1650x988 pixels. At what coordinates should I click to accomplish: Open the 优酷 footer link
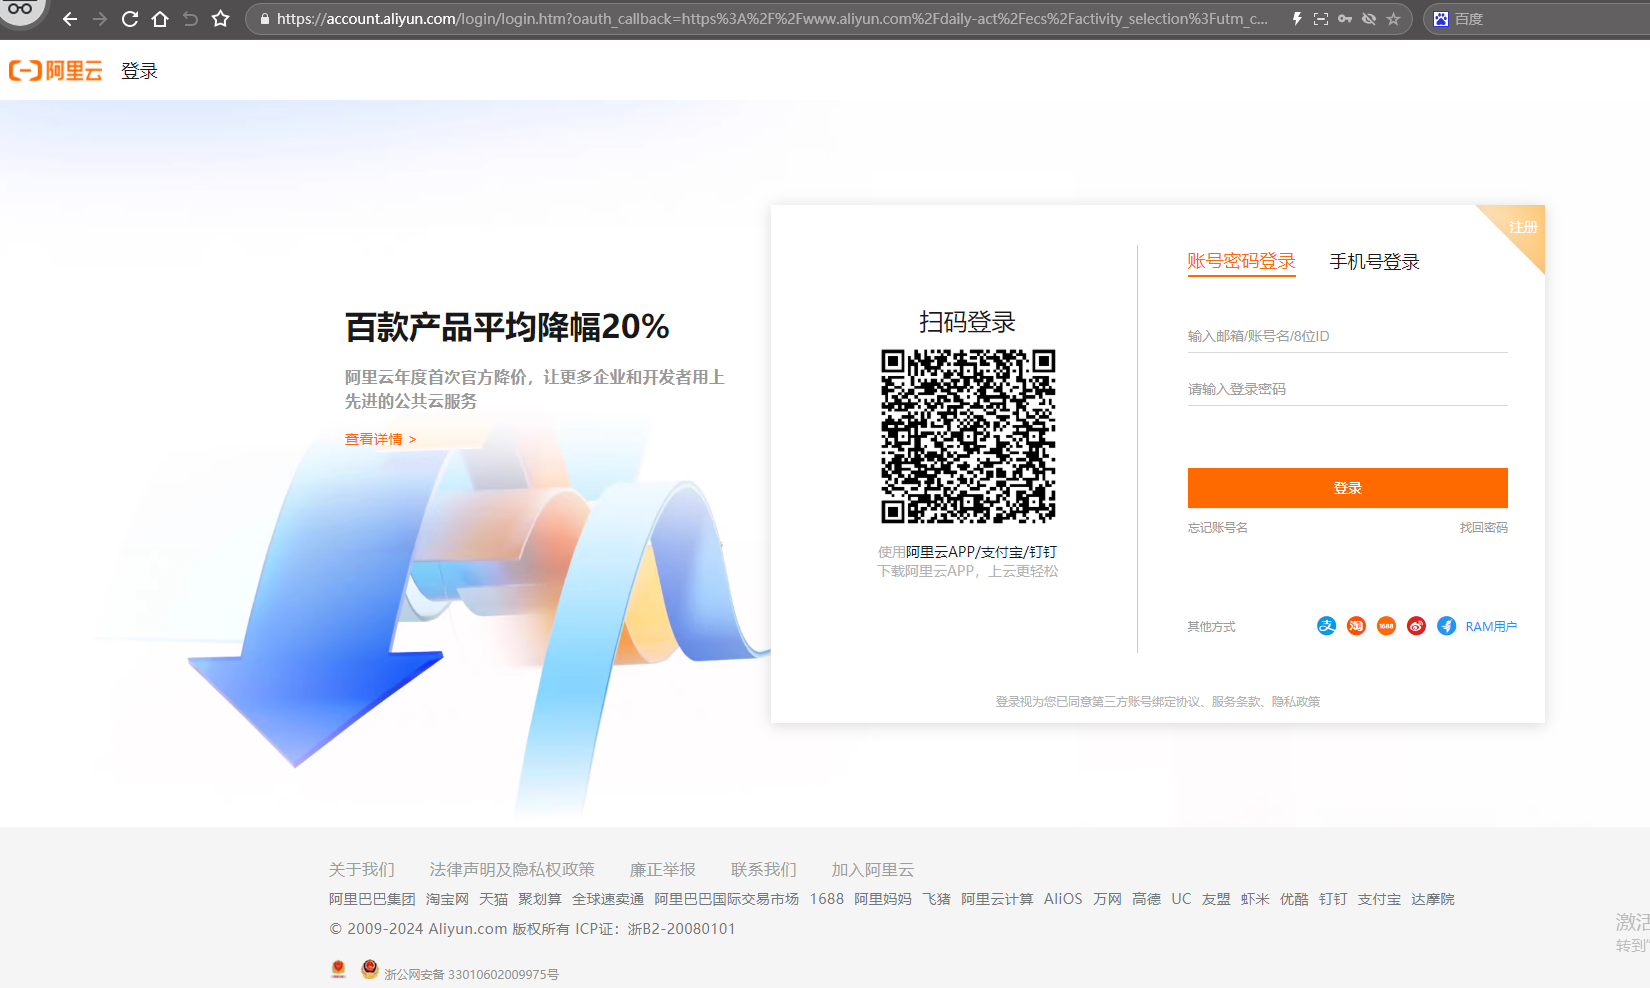click(1294, 899)
